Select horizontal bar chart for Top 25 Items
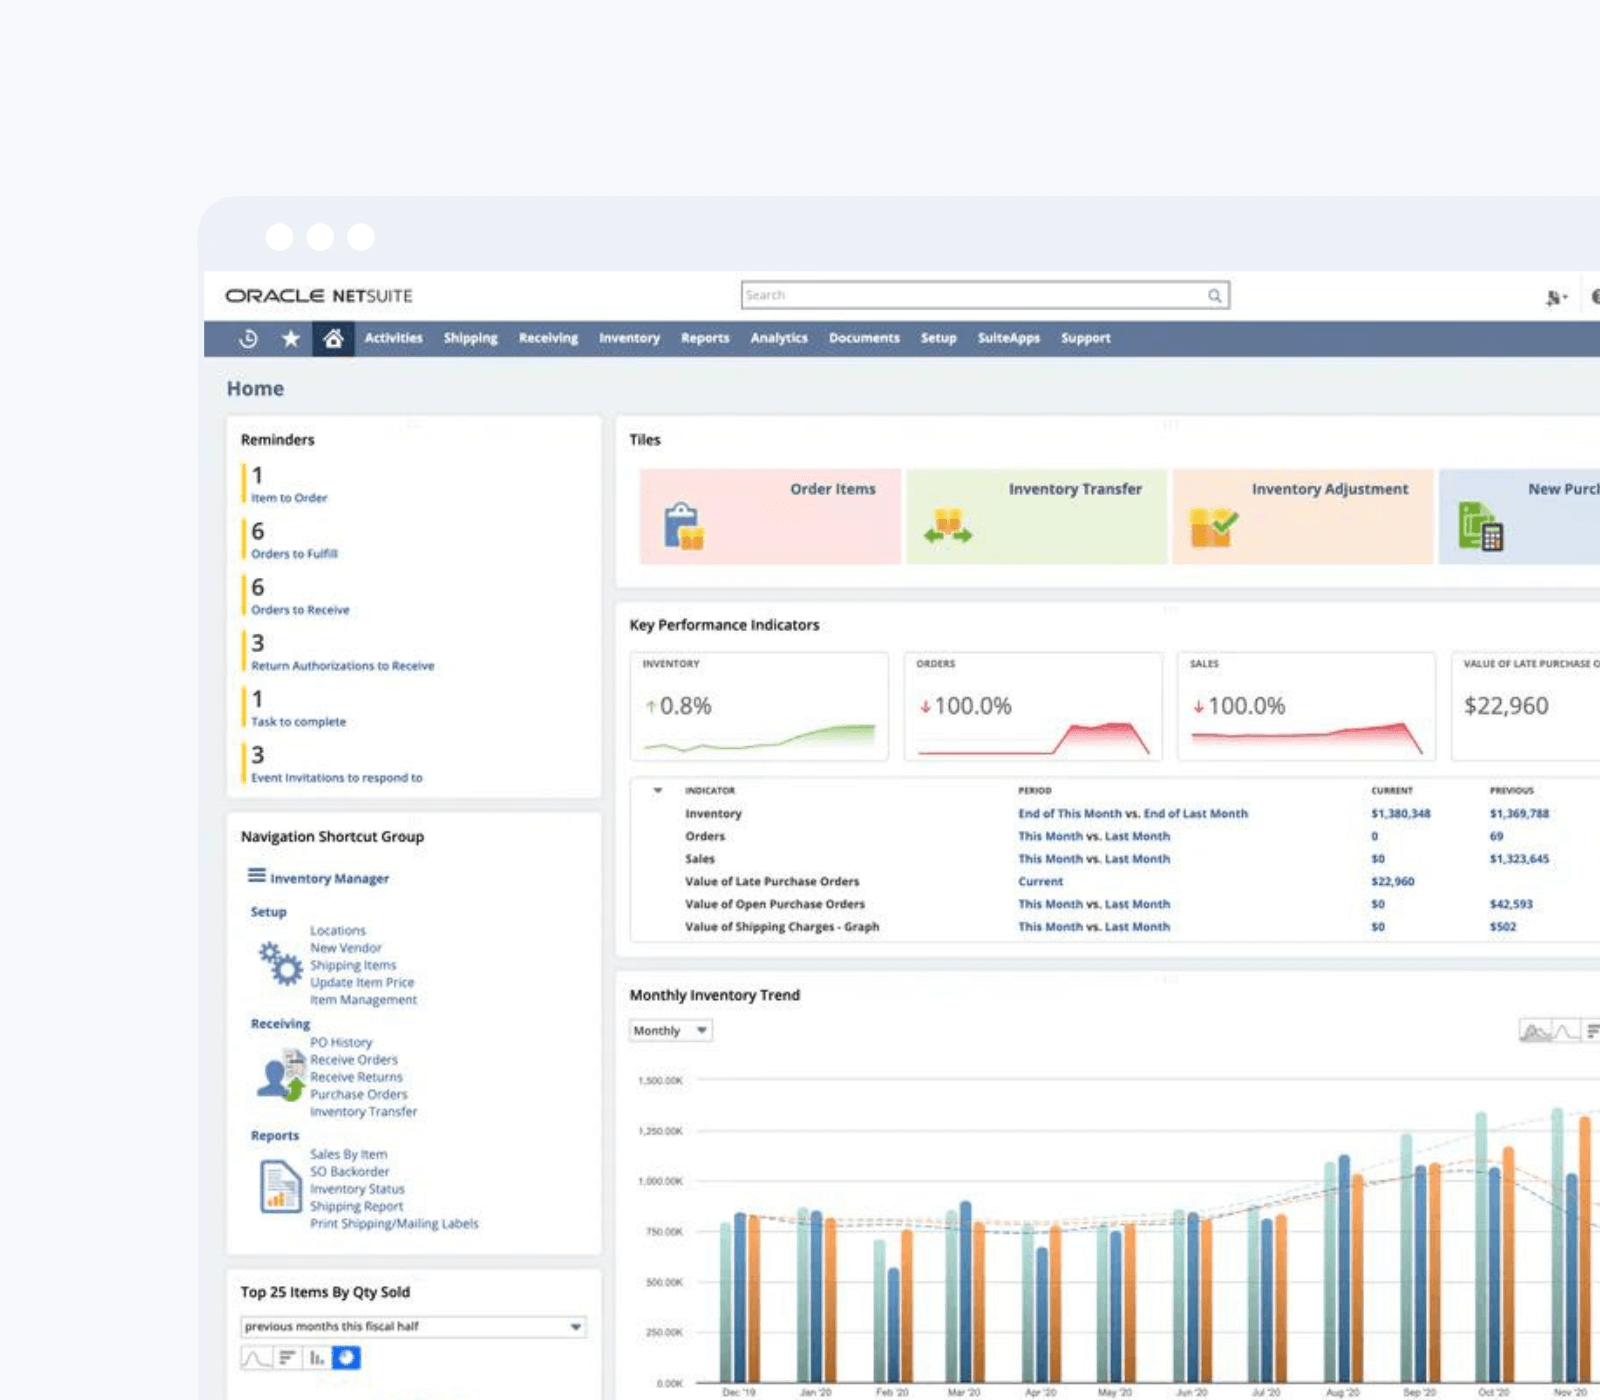Viewport: 1600px width, 1400px height. 287,1358
